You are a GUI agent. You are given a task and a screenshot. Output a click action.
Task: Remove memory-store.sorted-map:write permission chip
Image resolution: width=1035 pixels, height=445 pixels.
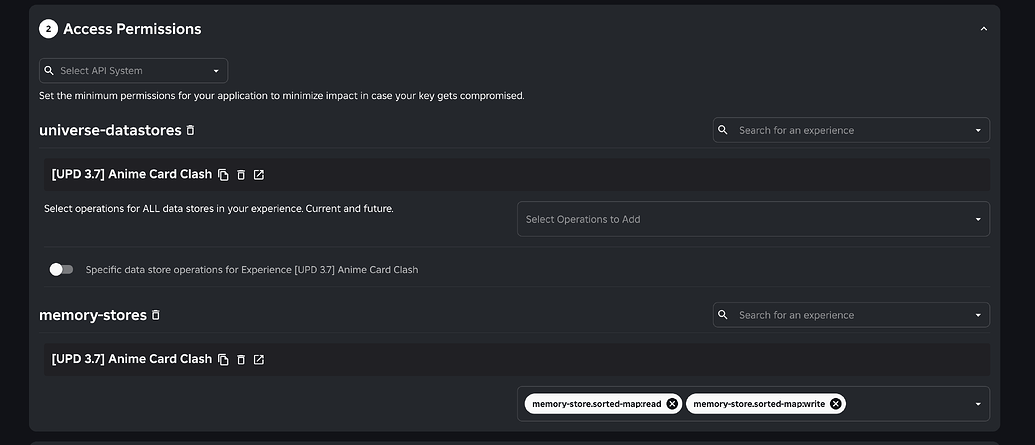pyautogui.click(x=836, y=404)
